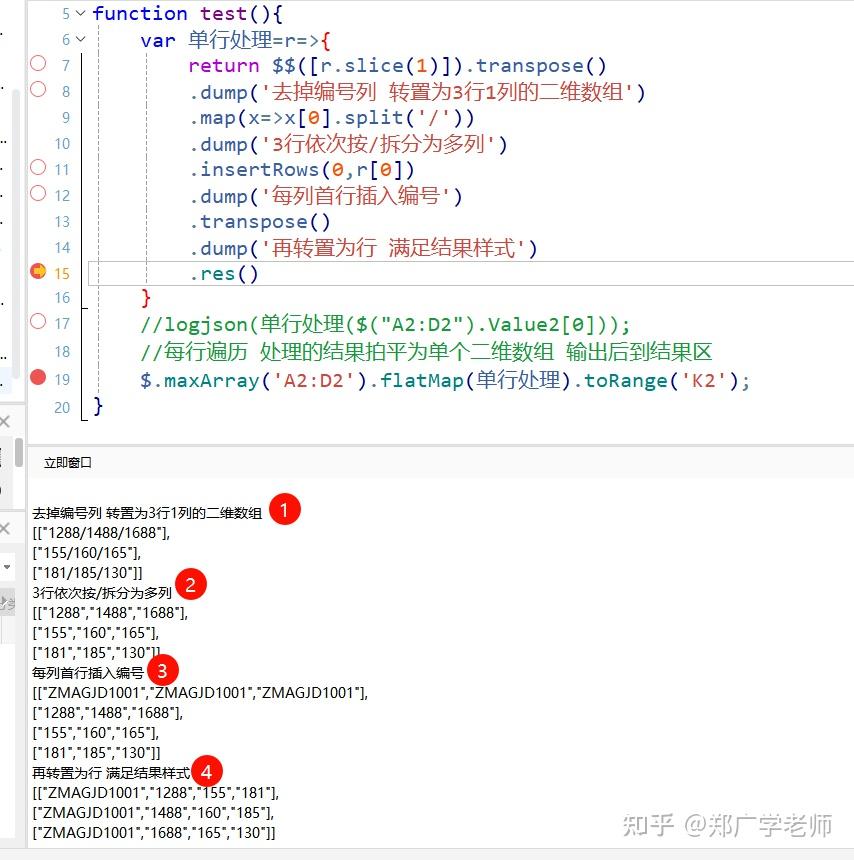Image resolution: width=854 pixels, height=860 pixels.
Task: Click the upper × icon in the left sidebar
Action: [6, 422]
